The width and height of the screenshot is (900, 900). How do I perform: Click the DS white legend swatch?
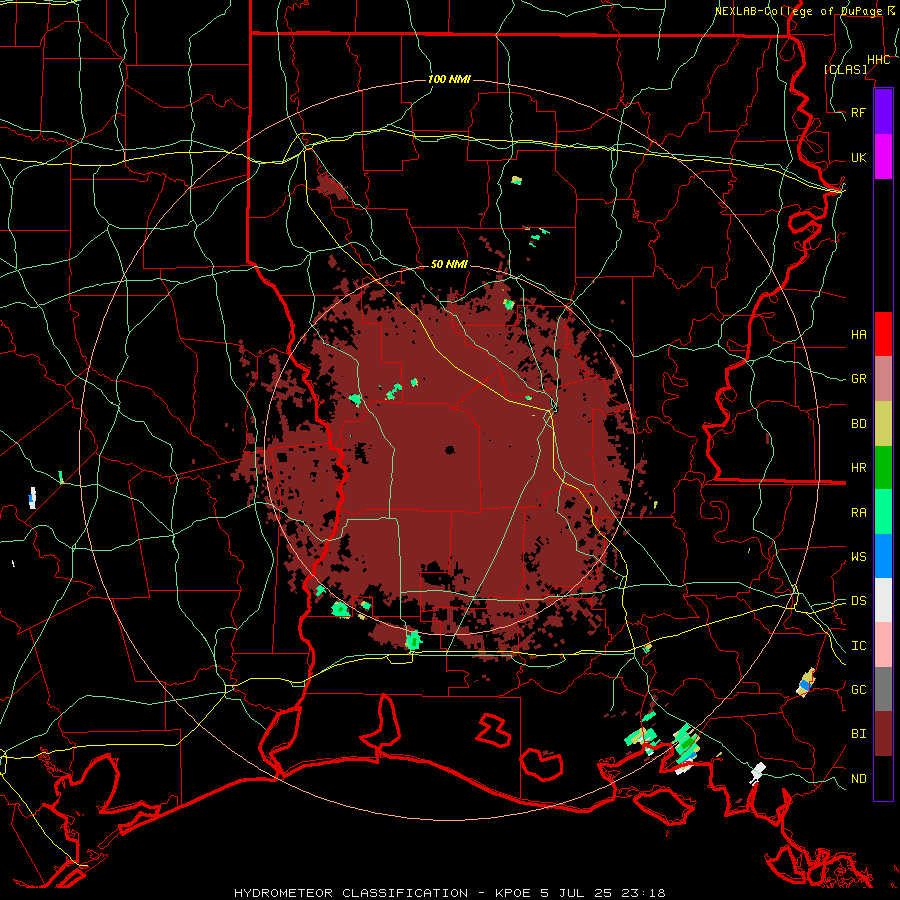tap(883, 600)
